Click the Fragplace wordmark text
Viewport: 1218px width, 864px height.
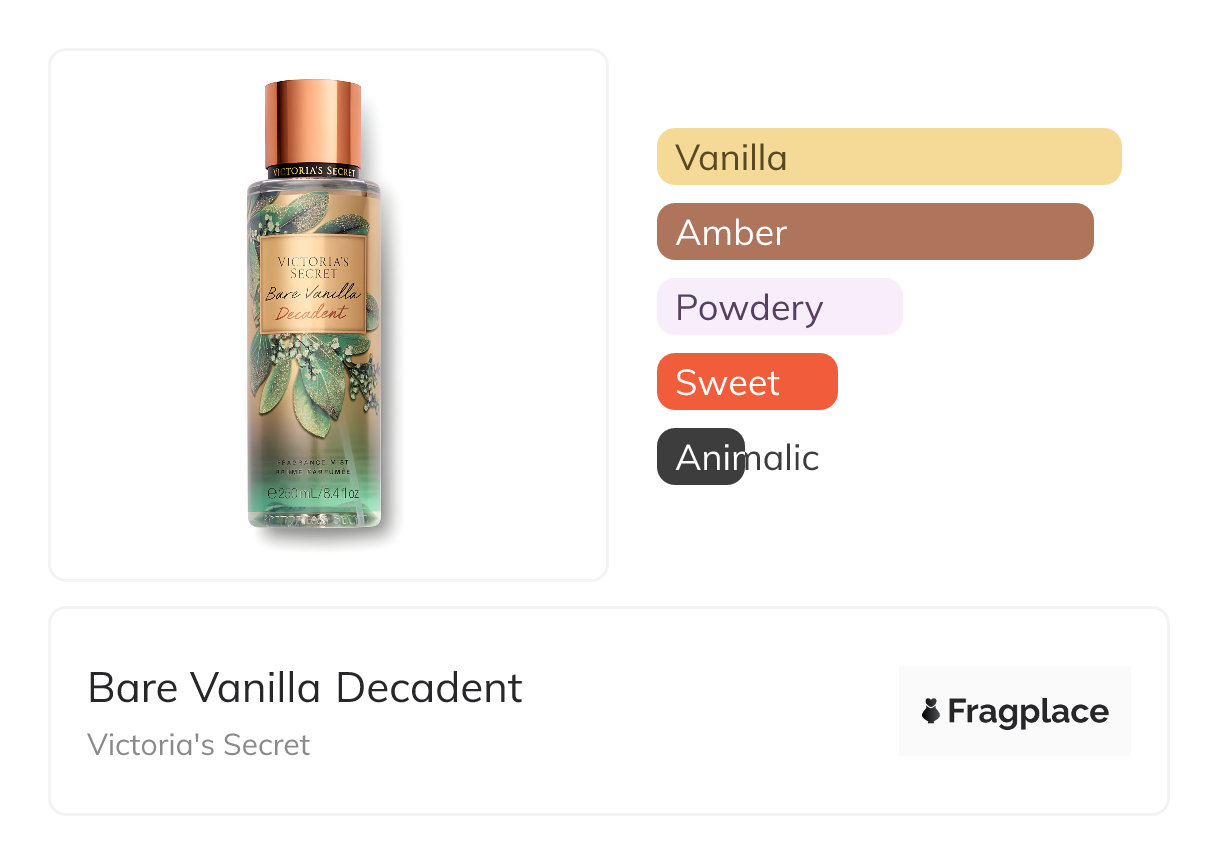[1028, 711]
